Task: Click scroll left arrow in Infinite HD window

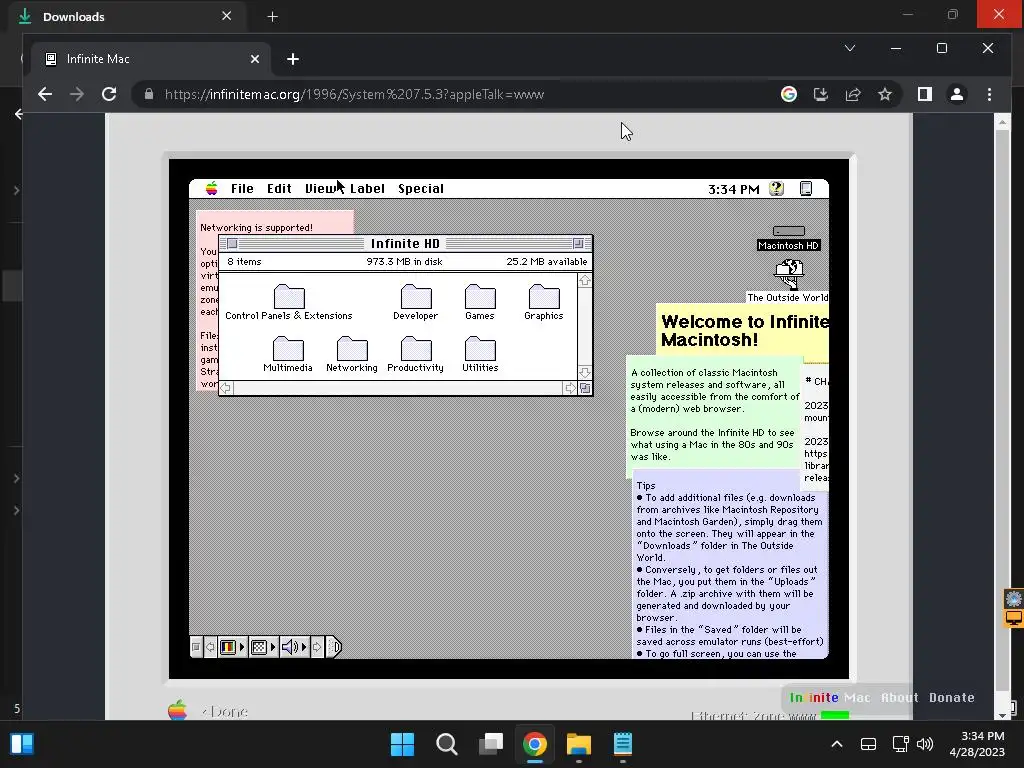Action: 226,388
